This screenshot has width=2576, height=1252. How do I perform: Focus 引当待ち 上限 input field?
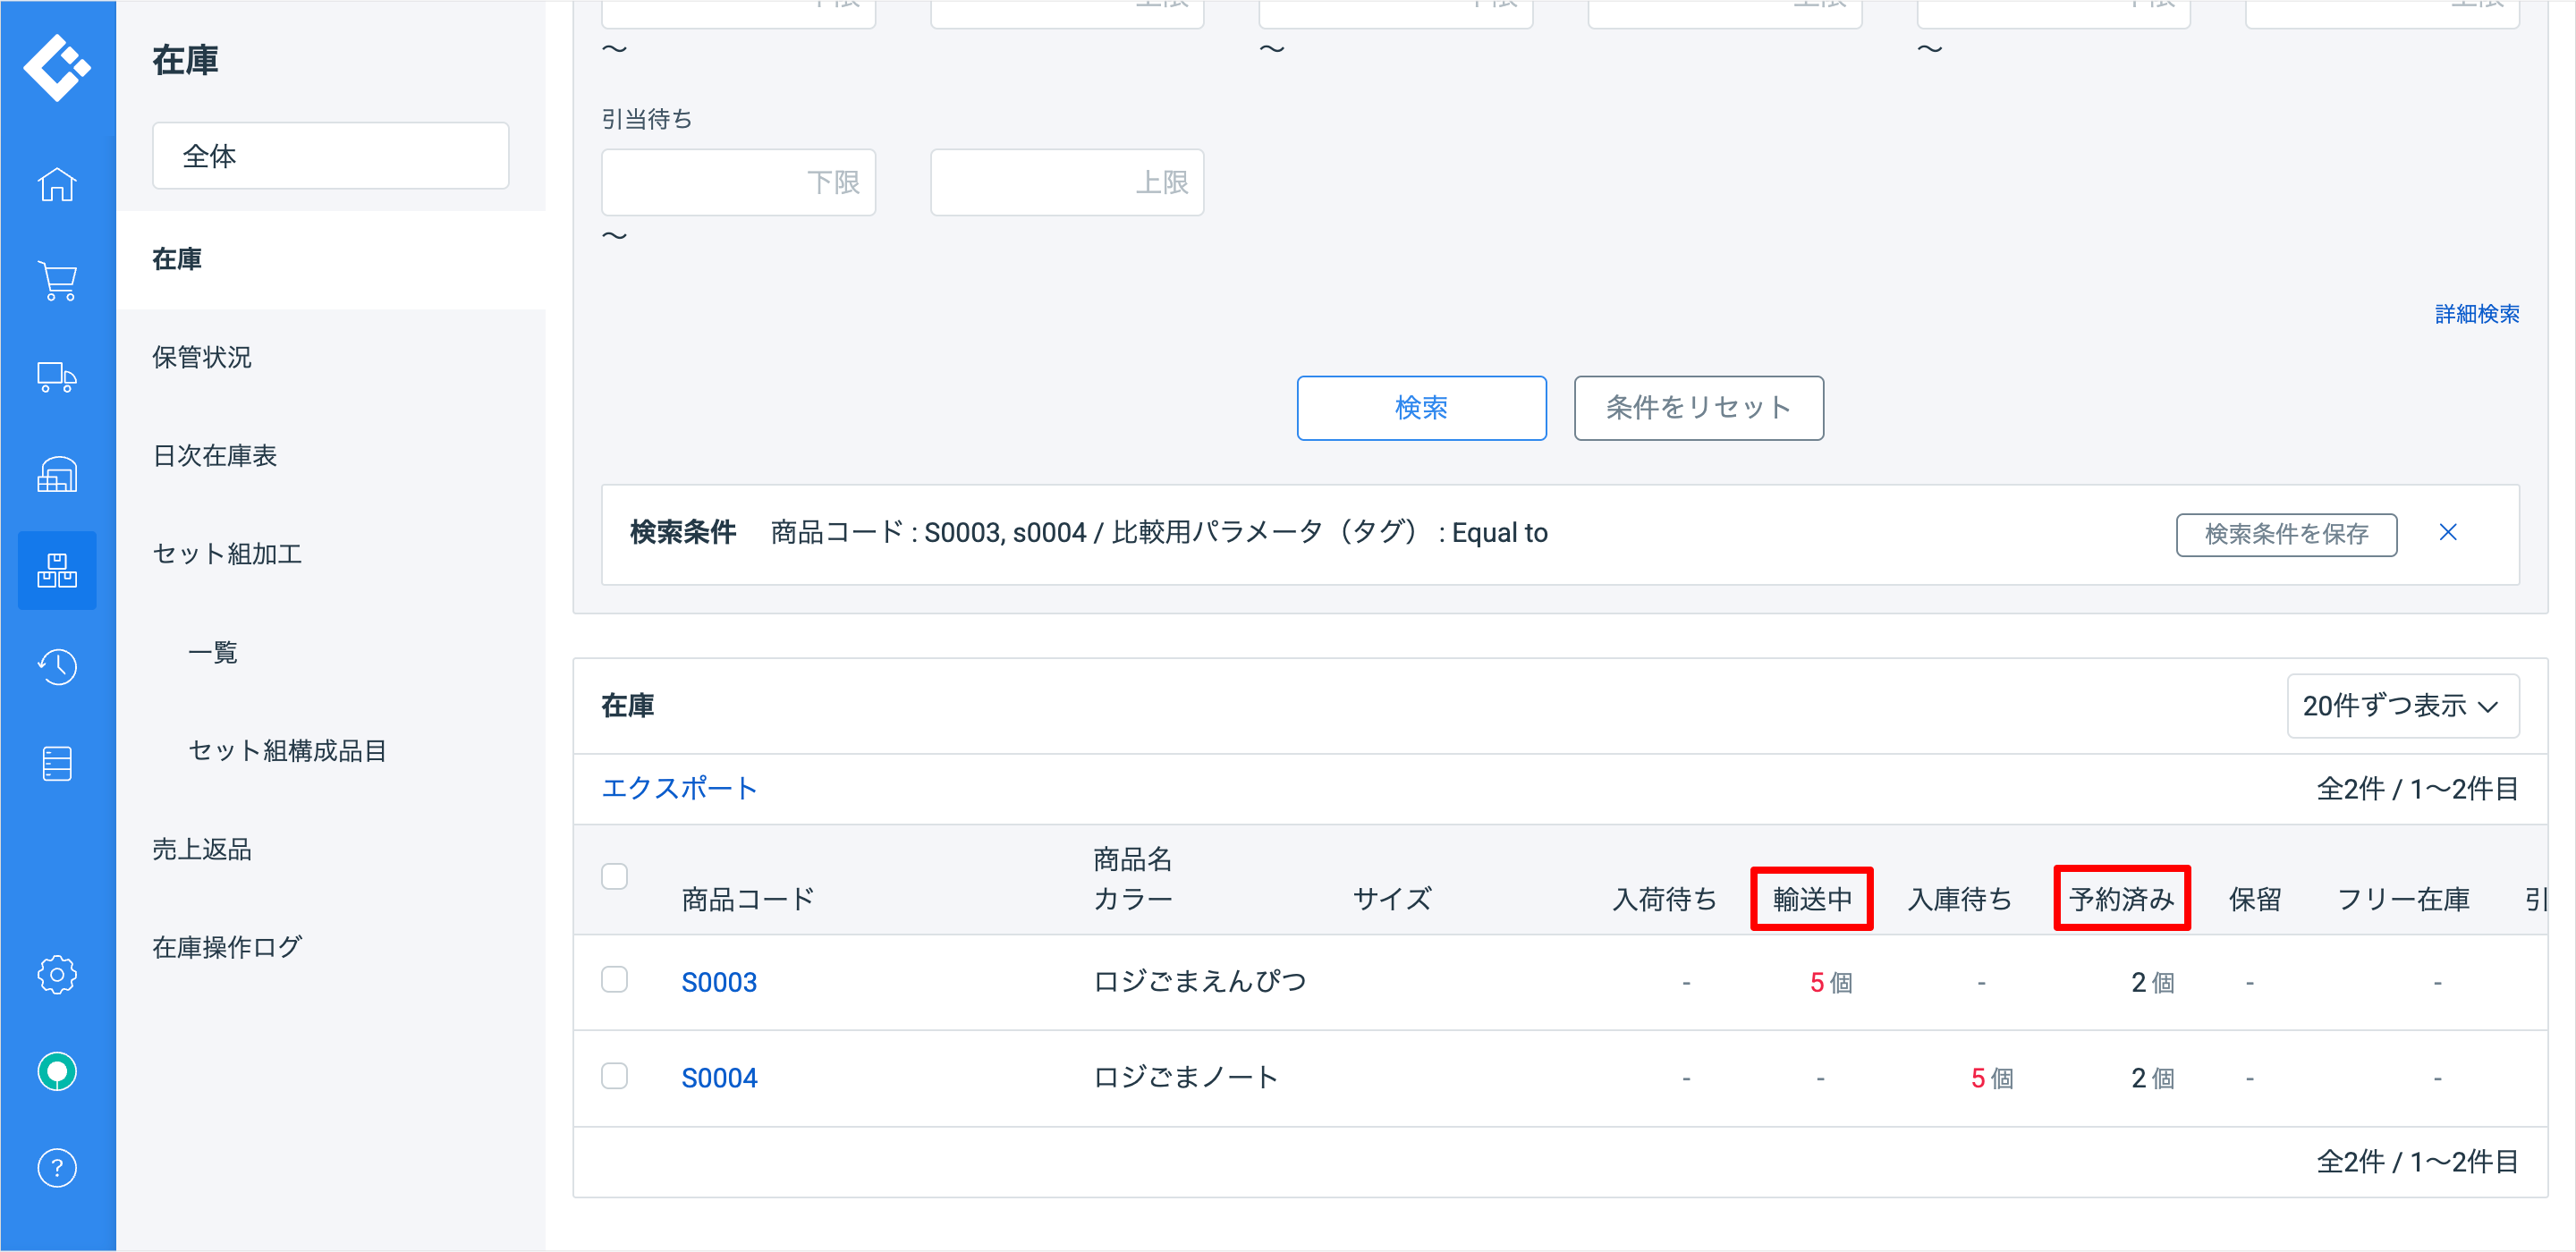tap(1067, 182)
